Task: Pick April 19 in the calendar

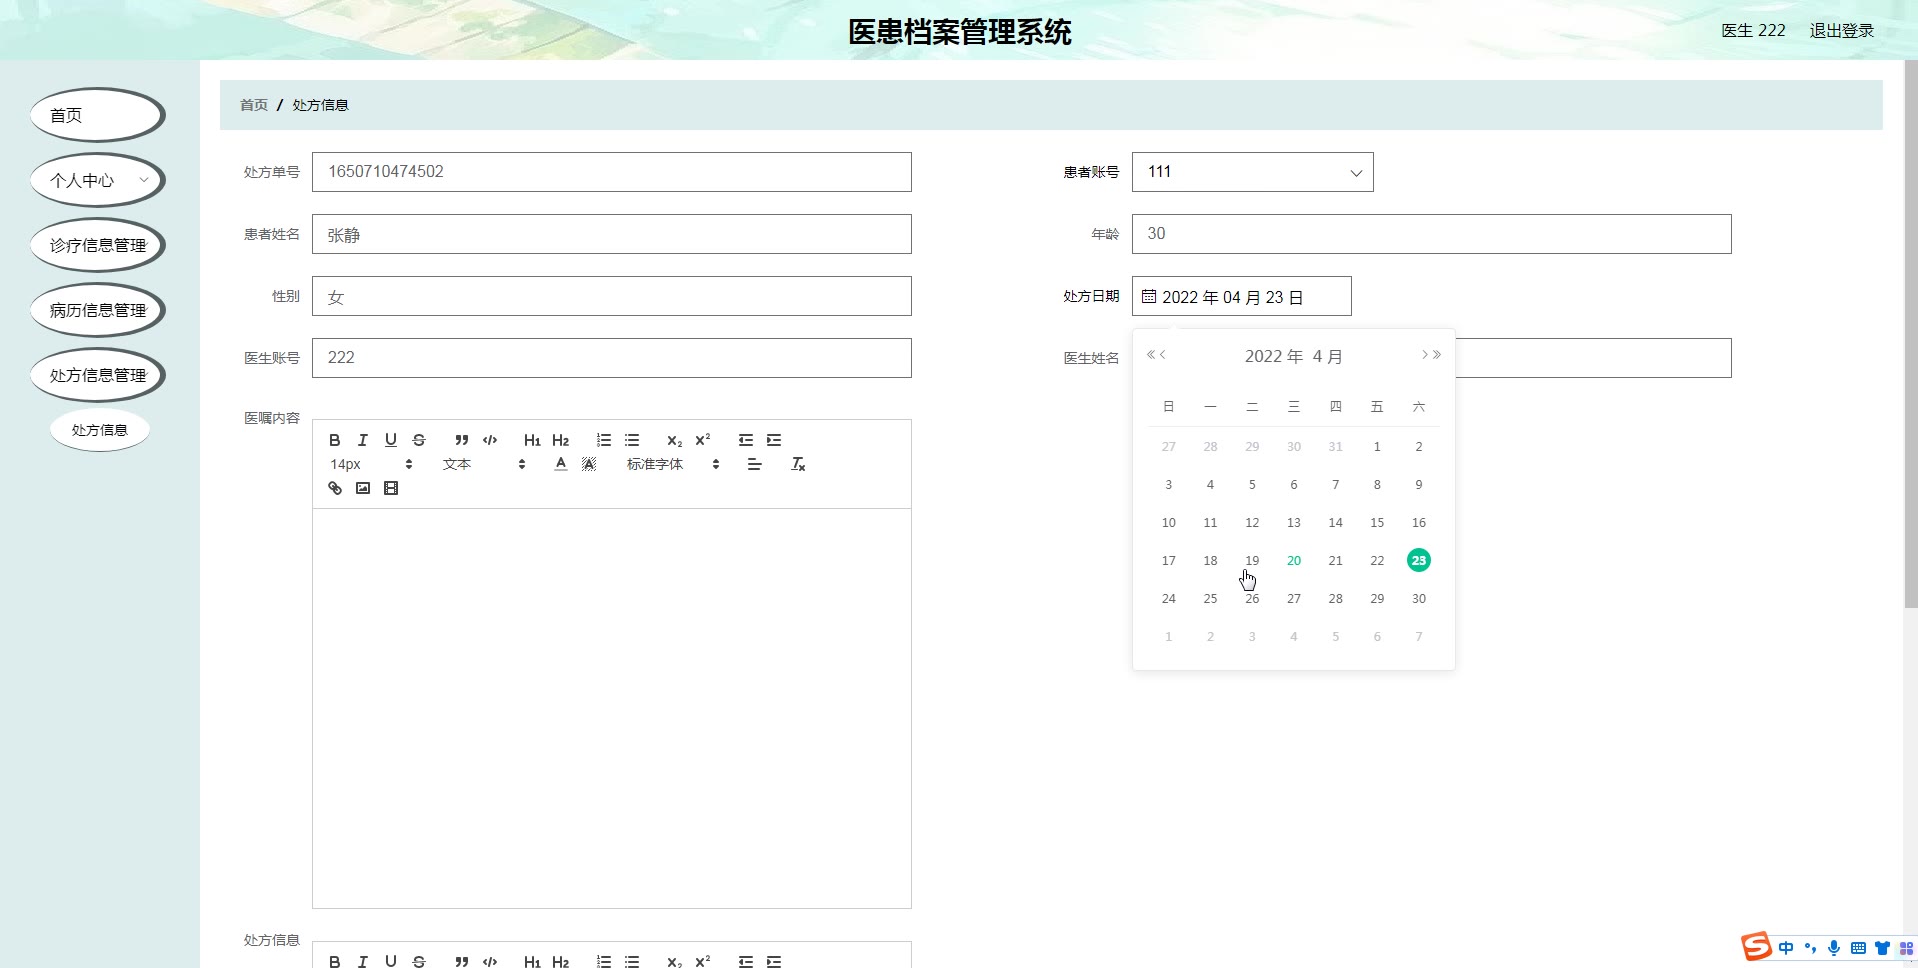Action: [x=1252, y=561]
